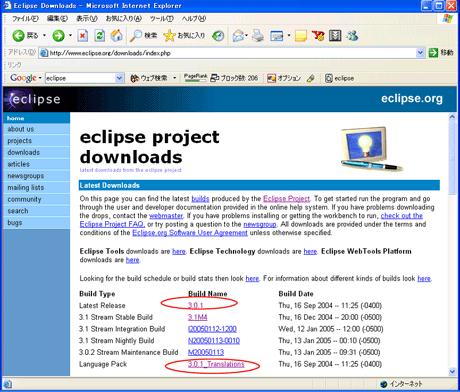This screenshot has height=392, width=460.
Task: Open the I20050112-1200 integration build link
Action: (x=212, y=329)
